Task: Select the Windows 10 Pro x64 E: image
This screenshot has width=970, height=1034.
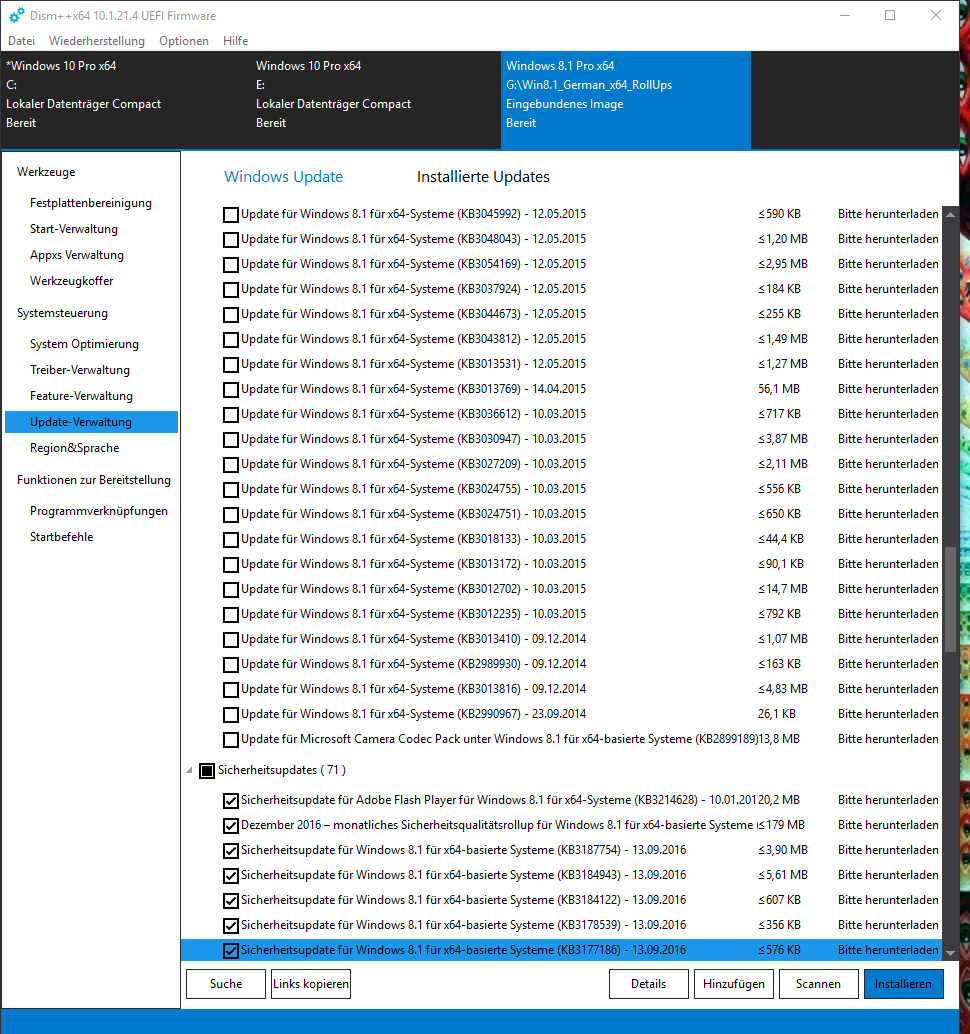Action: (x=376, y=100)
